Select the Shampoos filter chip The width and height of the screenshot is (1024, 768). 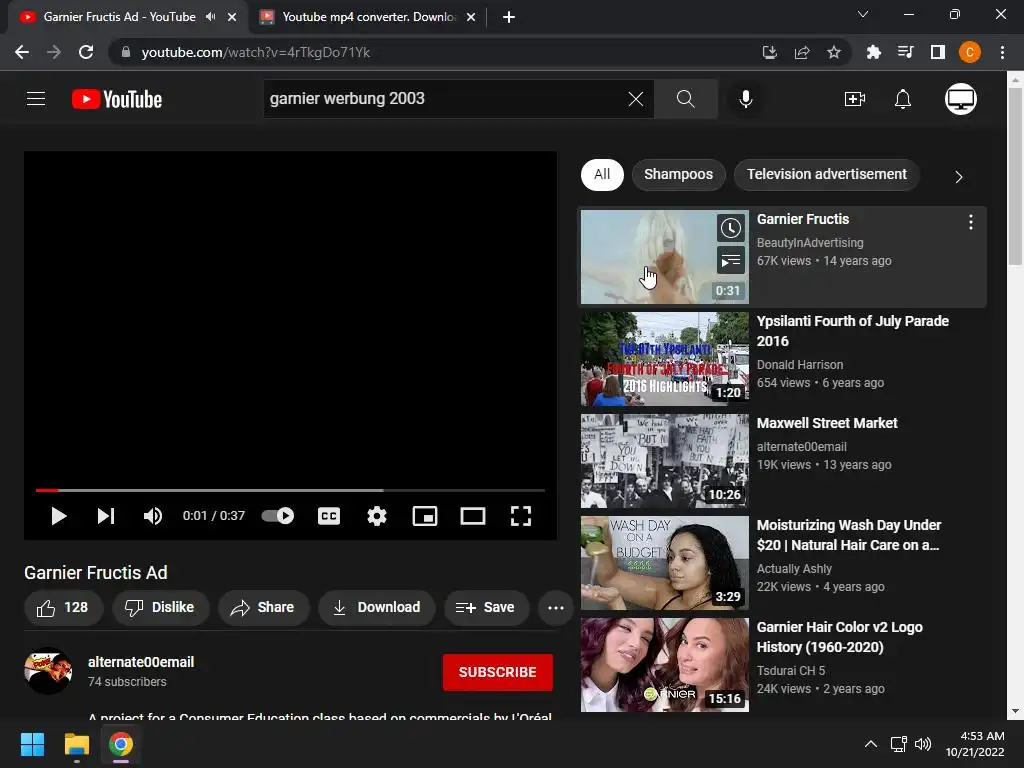[x=679, y=174]
